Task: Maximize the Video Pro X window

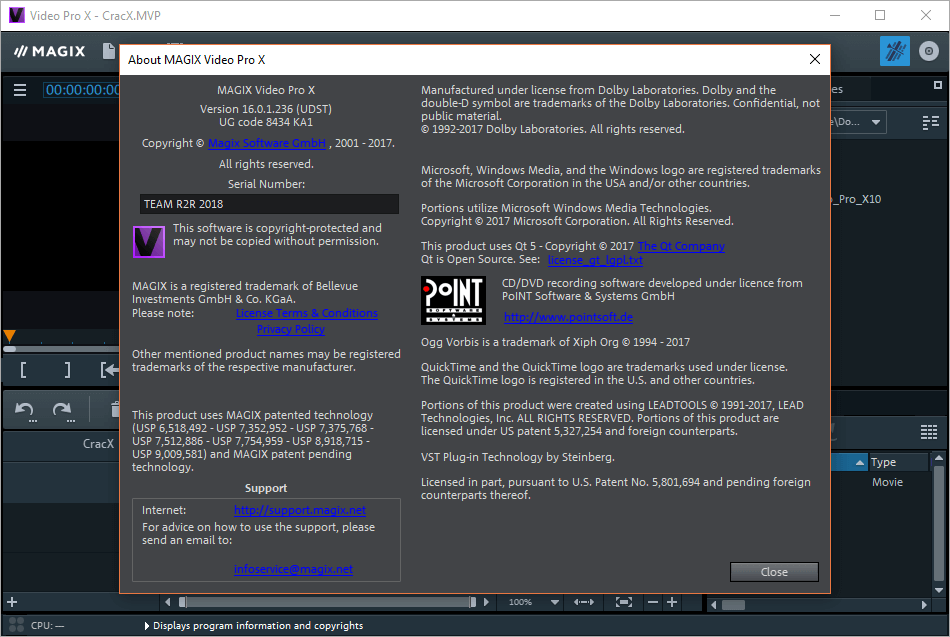Action: click(x=880, y=15)
